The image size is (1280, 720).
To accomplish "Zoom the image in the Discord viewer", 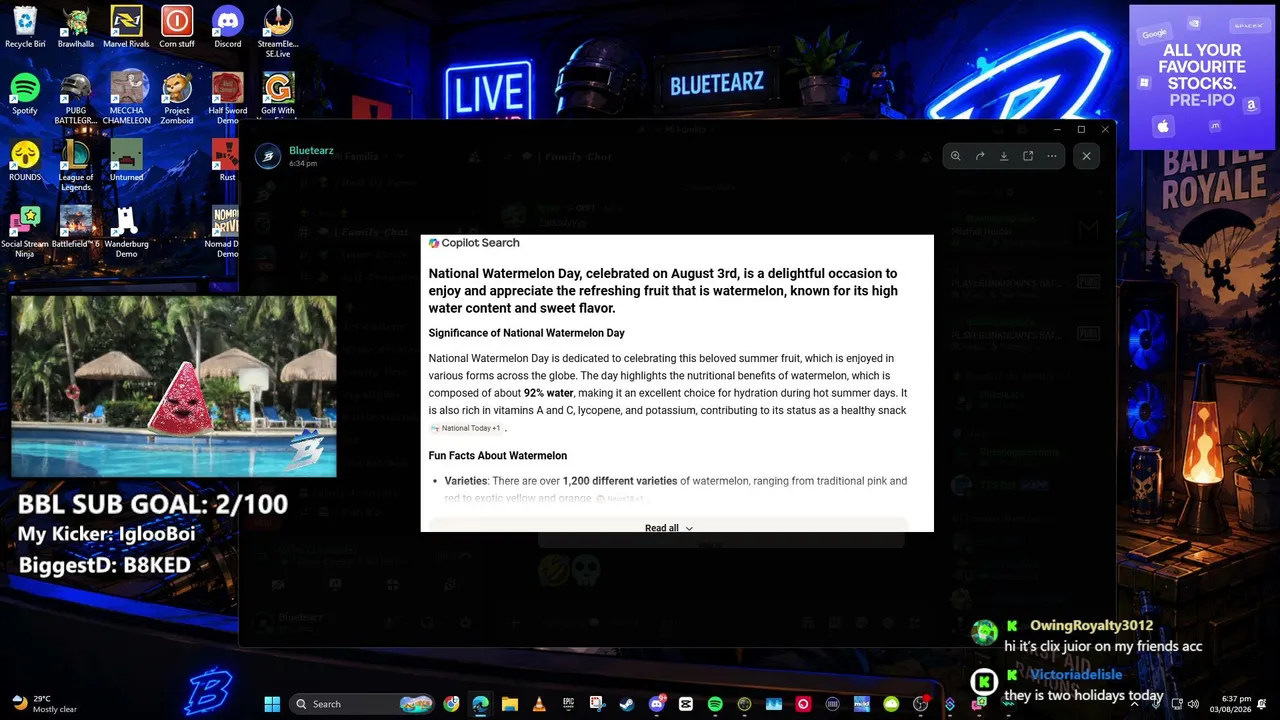I will (x=956, y=156).
